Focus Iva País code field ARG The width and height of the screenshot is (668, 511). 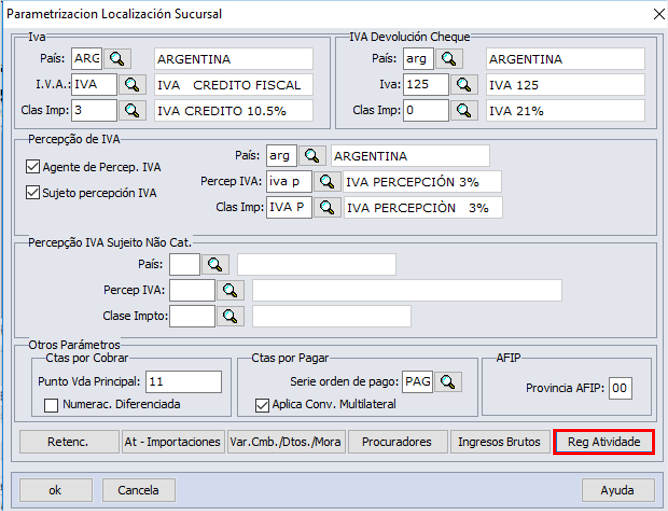point(86,59)
